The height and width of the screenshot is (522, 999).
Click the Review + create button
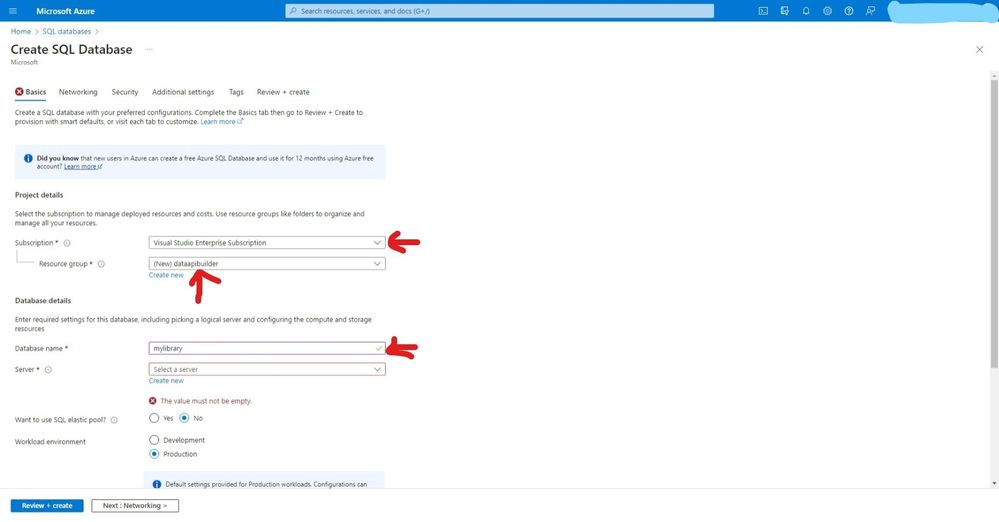point(47,505)
